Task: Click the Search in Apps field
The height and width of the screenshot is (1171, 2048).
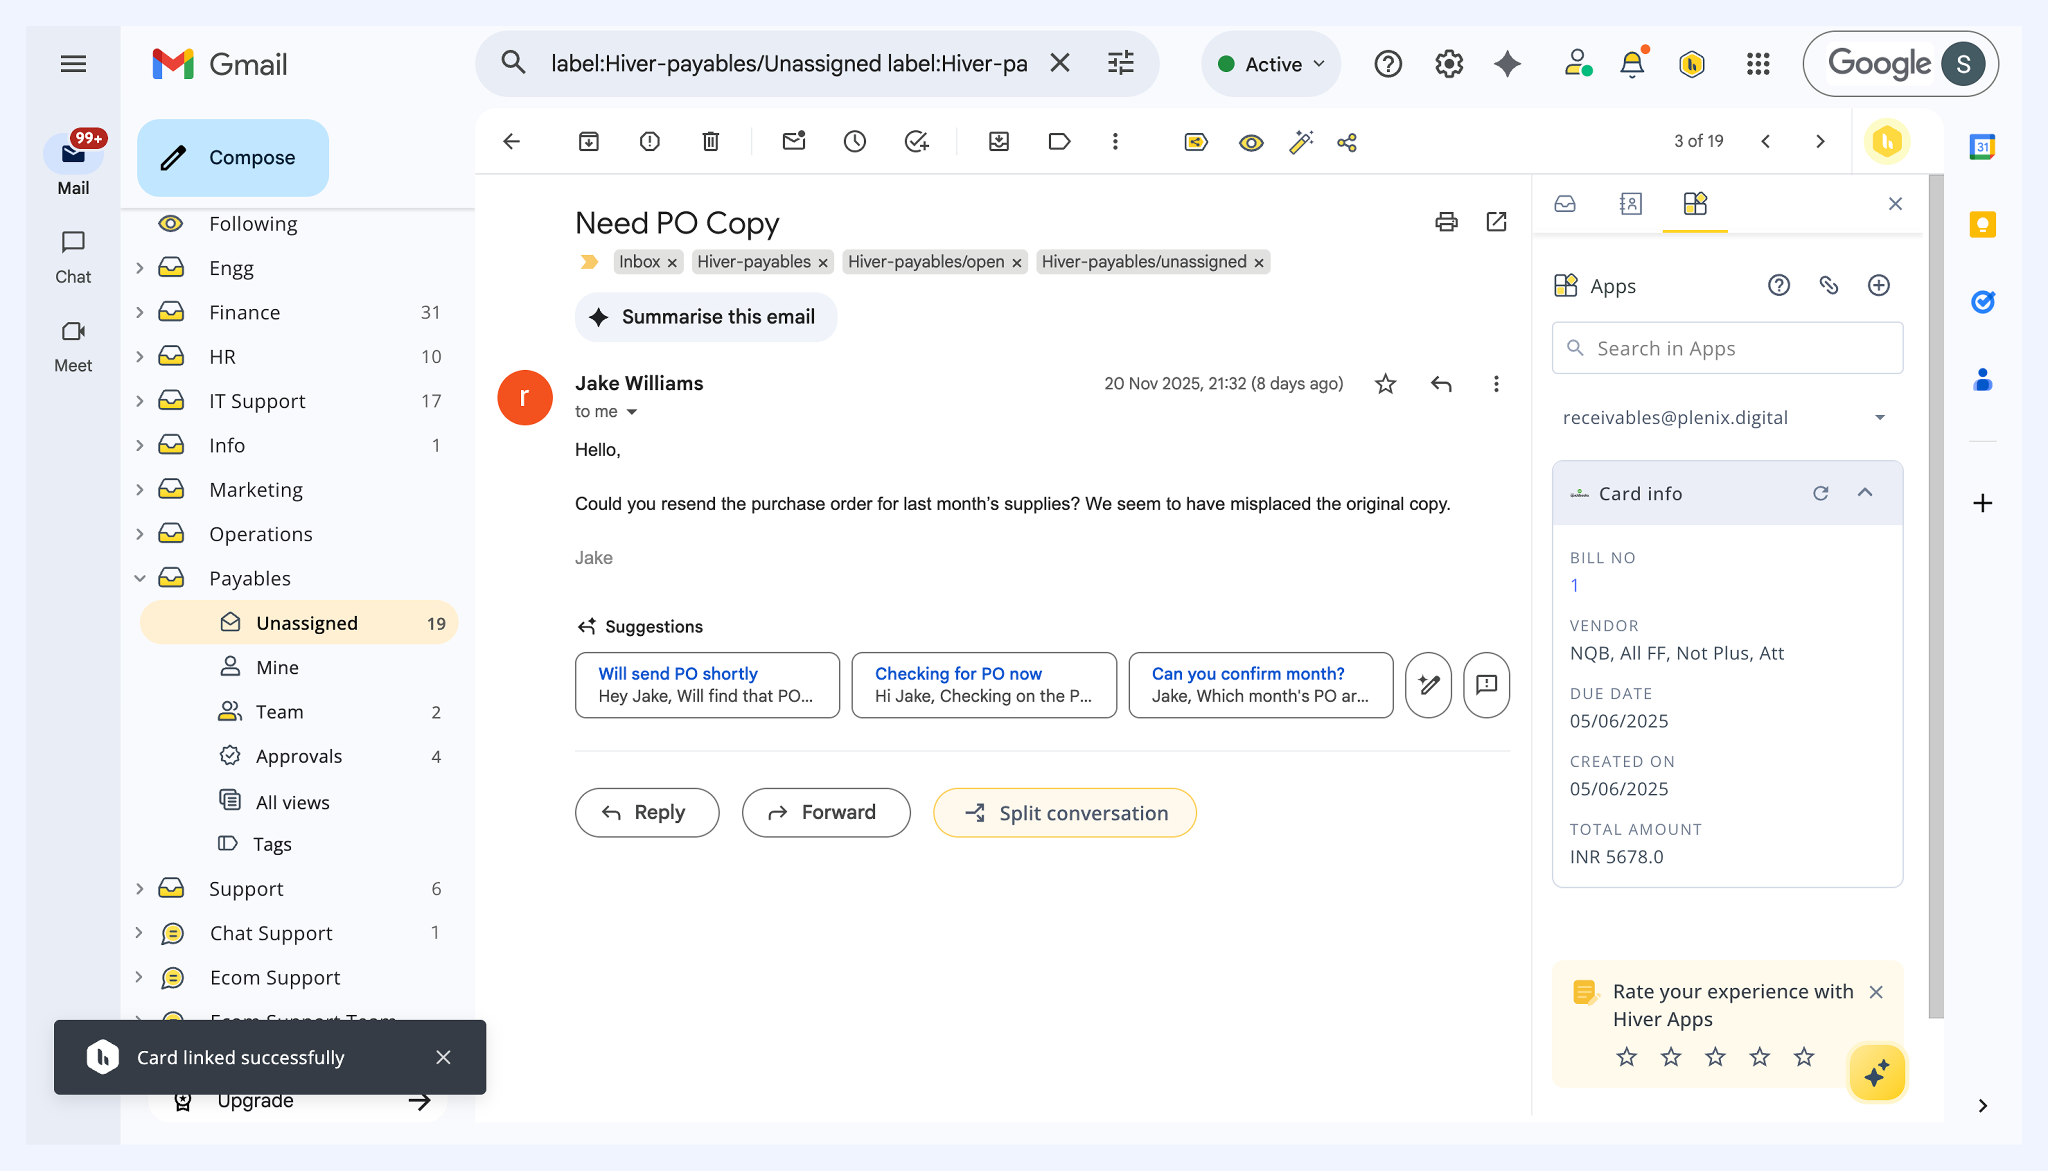Action: click(x=1727, y=348)
